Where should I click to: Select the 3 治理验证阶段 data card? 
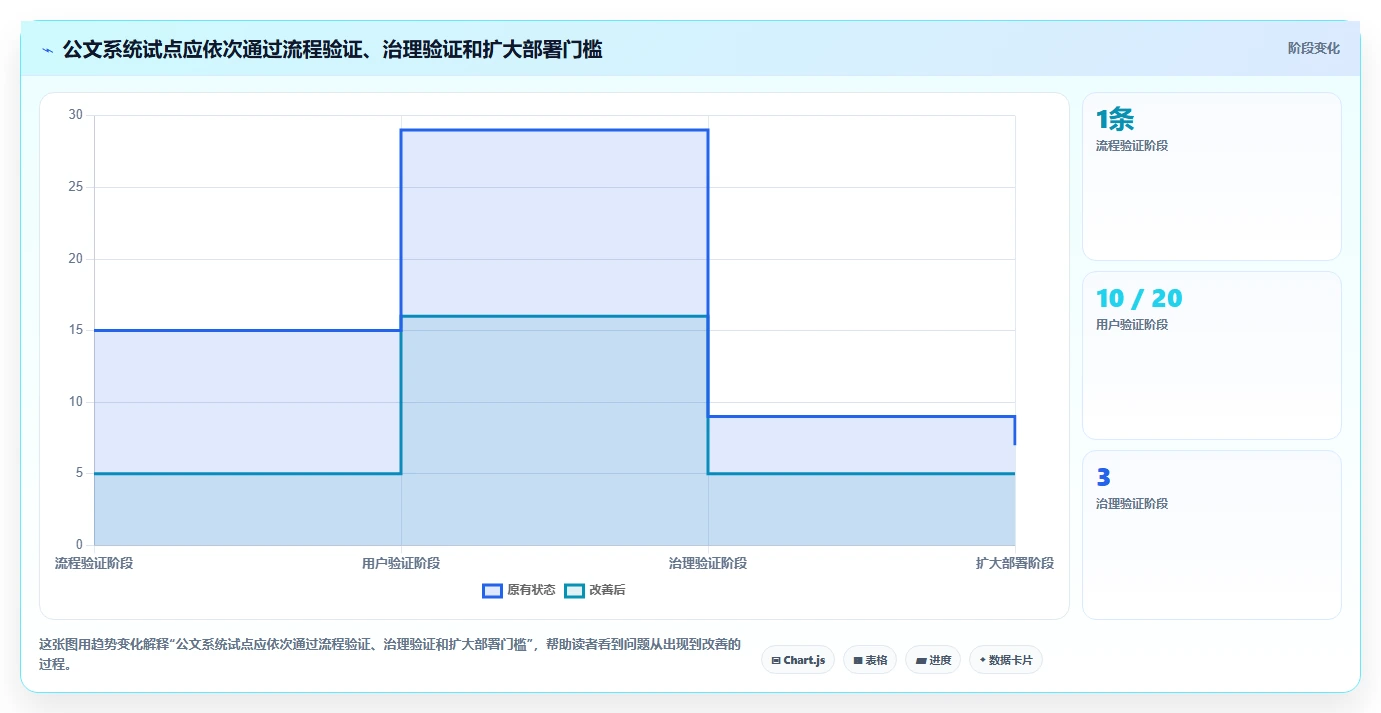[x=1212, y=535]
